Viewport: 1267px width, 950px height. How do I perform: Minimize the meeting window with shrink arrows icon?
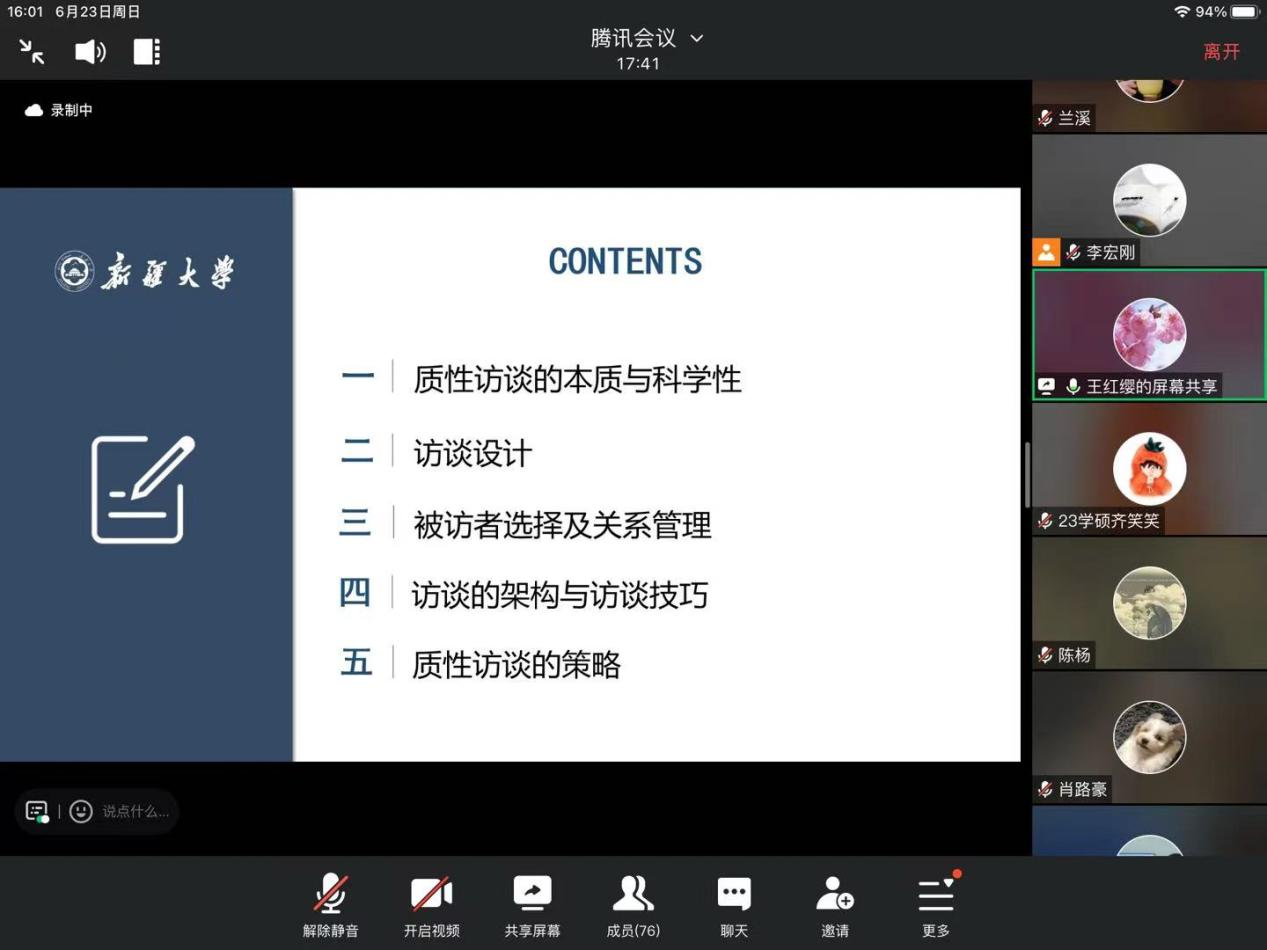click(32, 52)
